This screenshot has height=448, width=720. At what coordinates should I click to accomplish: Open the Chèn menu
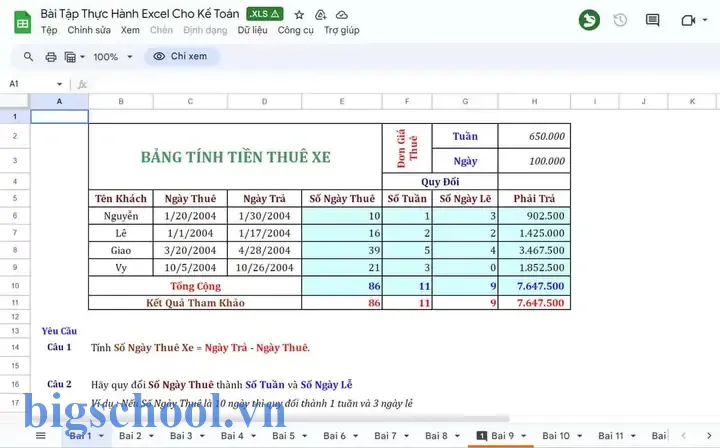coord(161,30)
